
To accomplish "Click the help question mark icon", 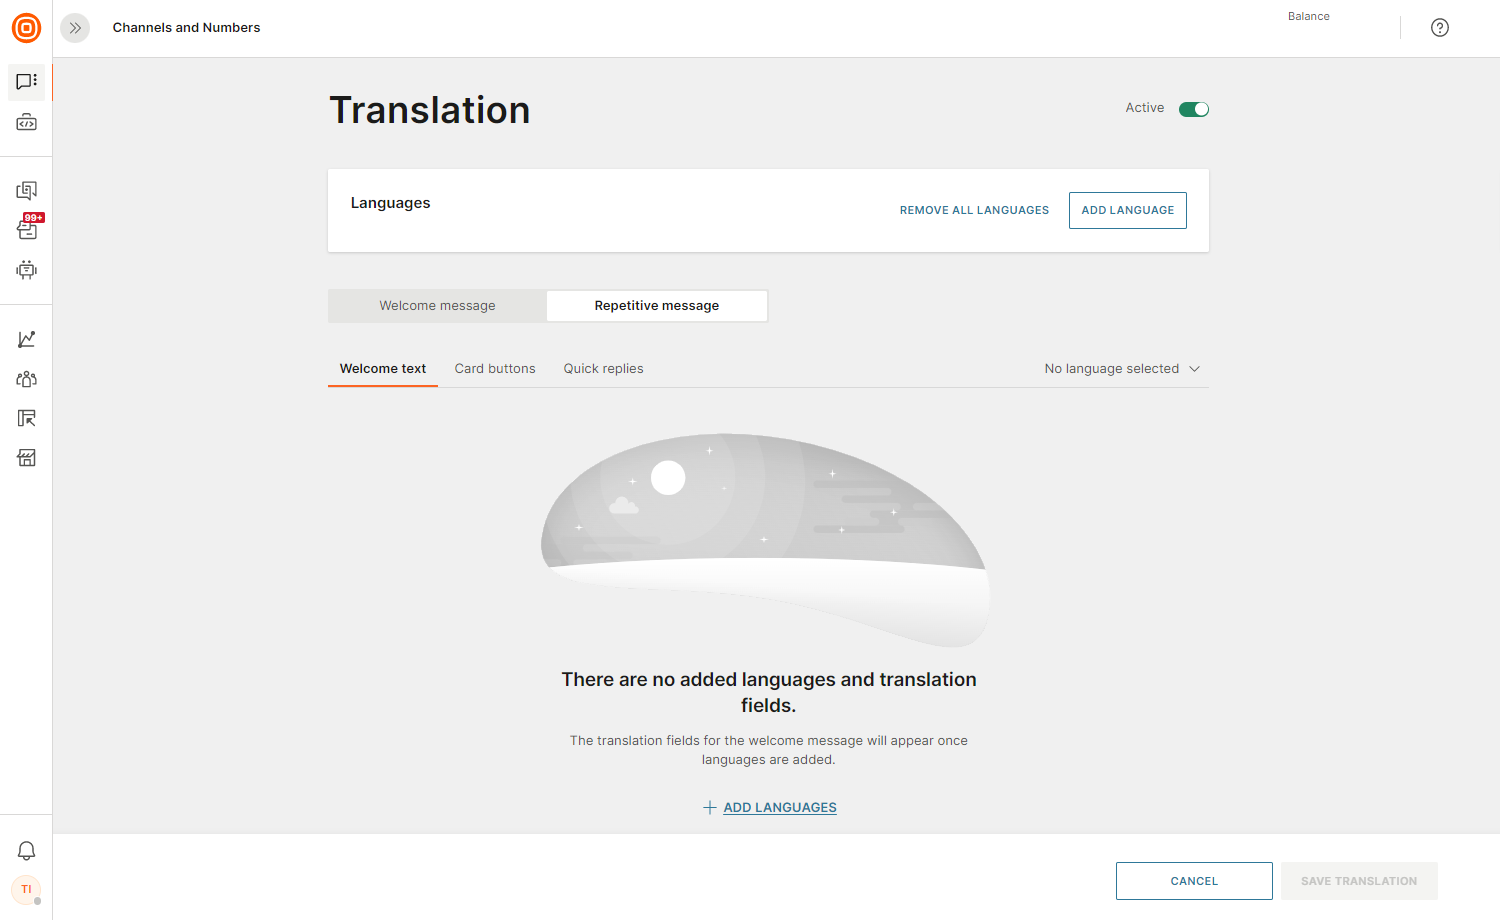I will click(1439, 28).
